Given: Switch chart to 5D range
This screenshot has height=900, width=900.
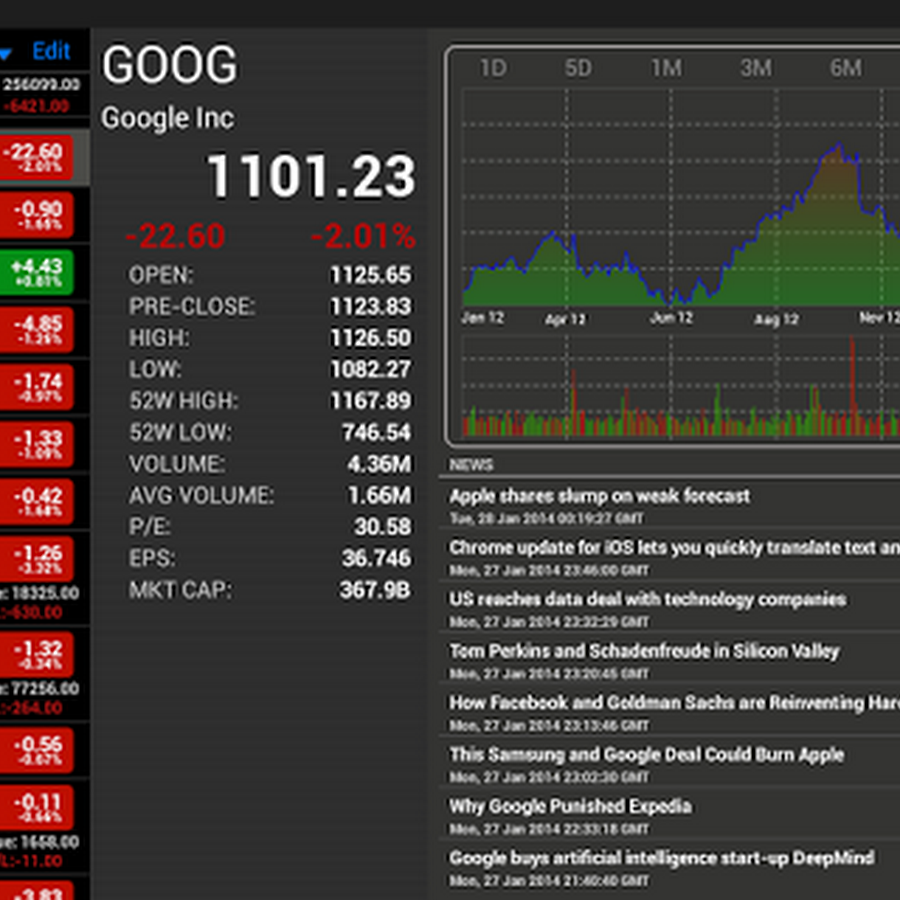Looking at the screenshot, I should coord(578,68).
